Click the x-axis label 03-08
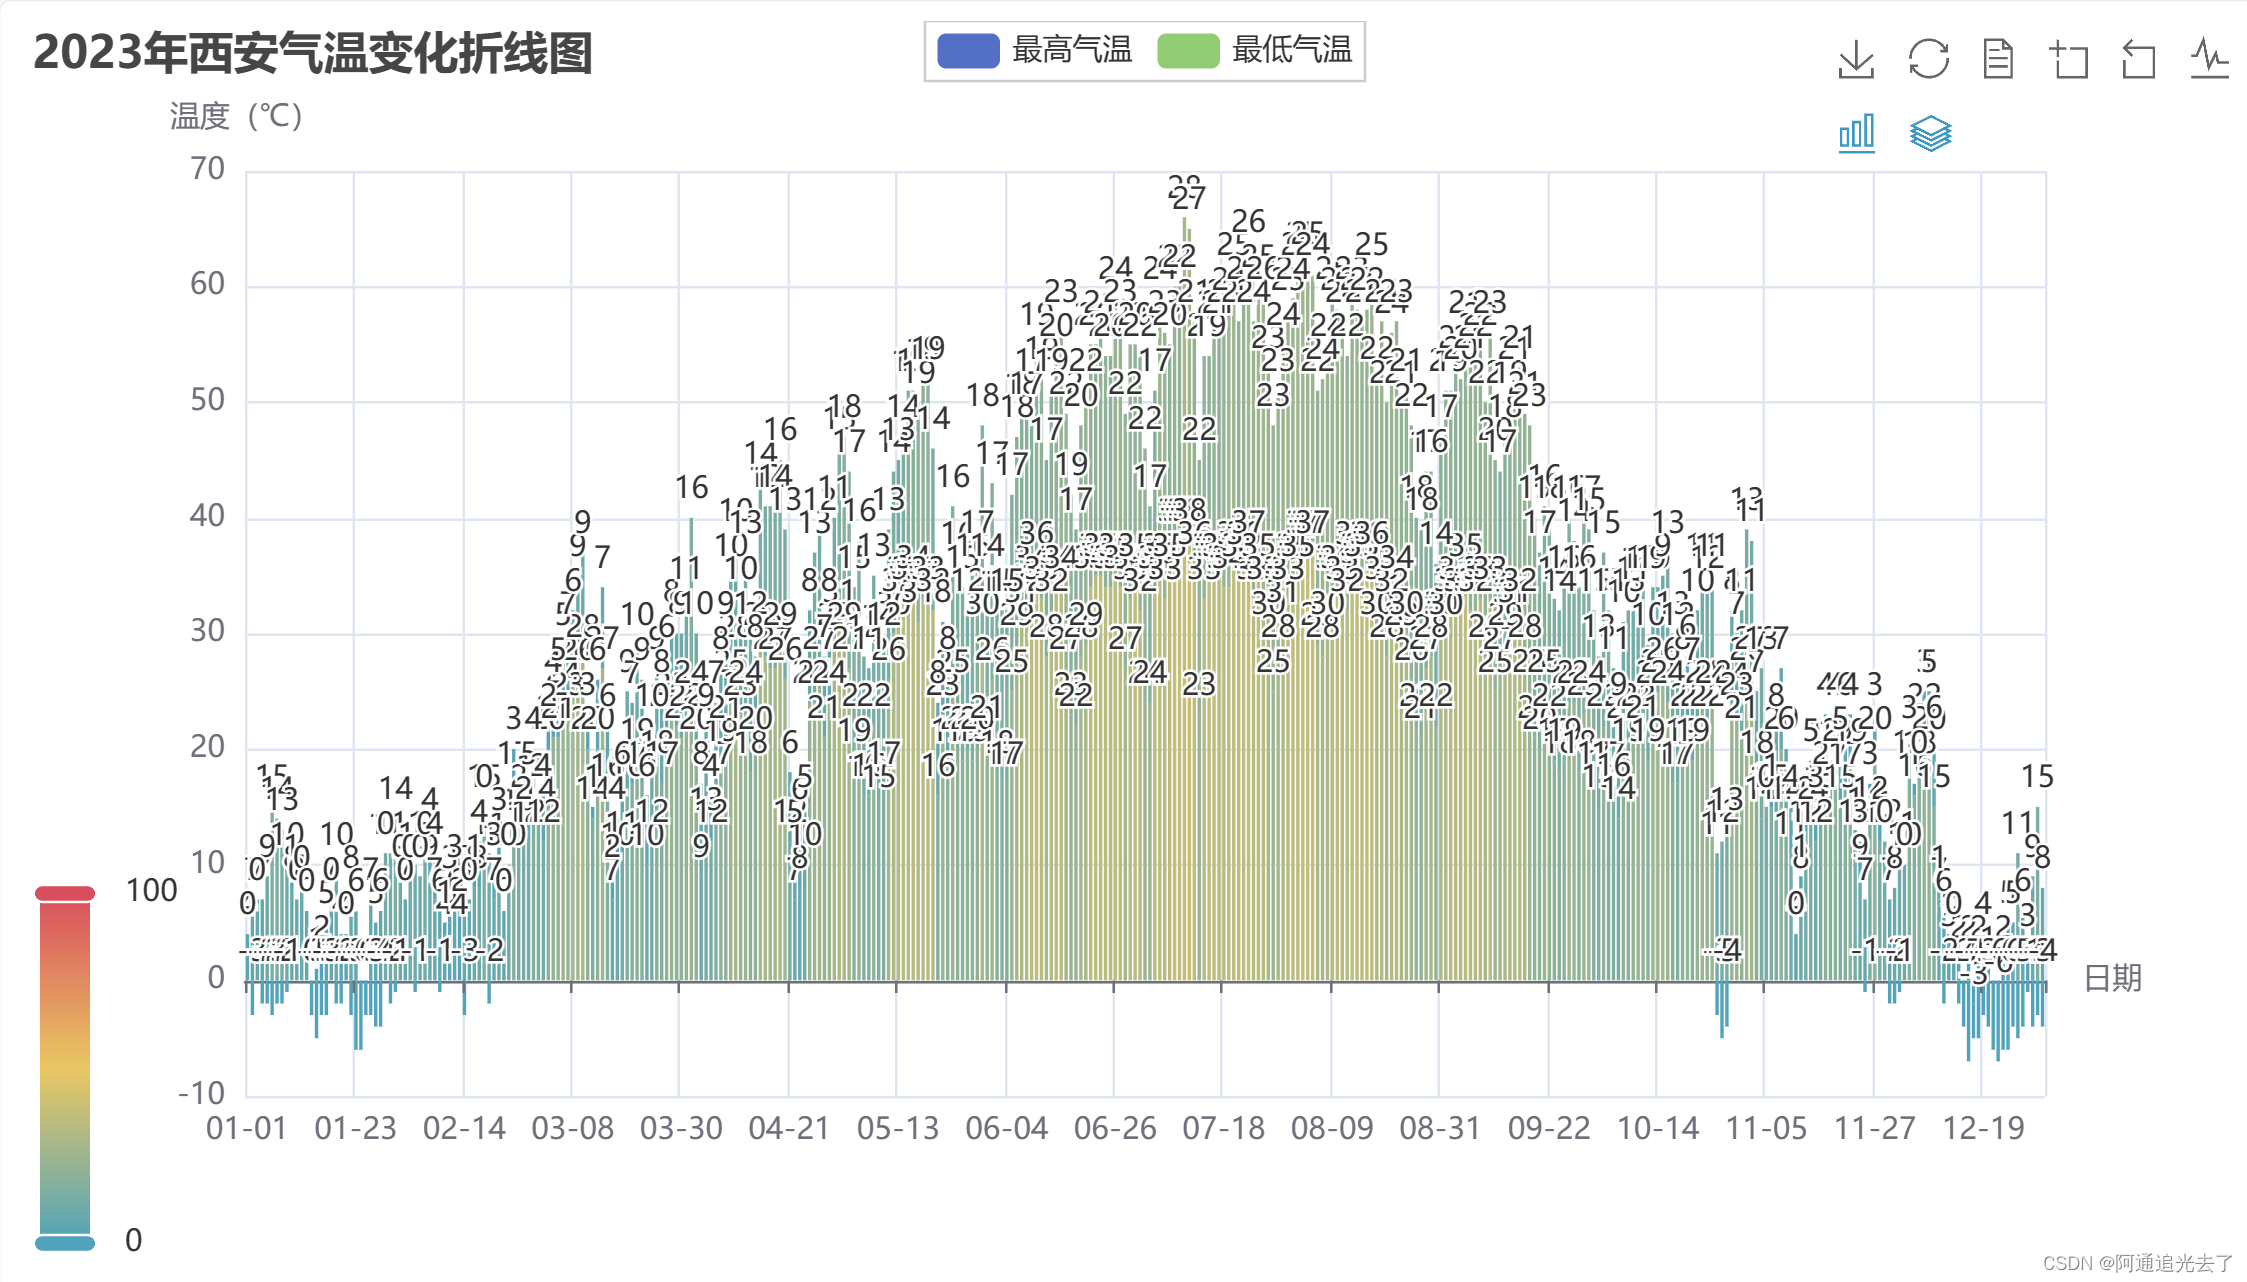 (572, 1128)
